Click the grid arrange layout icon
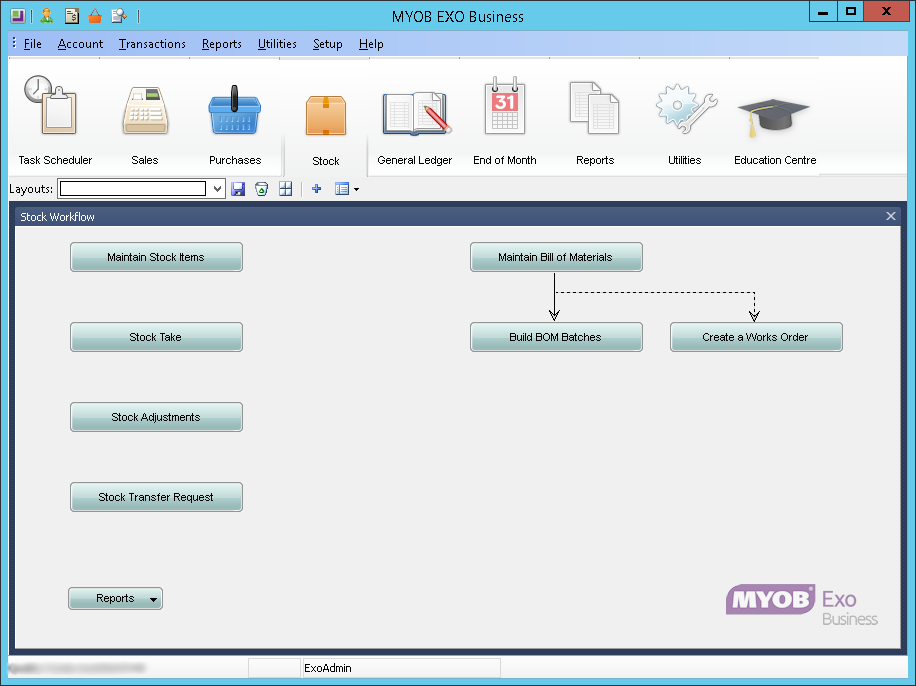The width and height of the screenshot is (916, 686). click(x=286, y=189)
